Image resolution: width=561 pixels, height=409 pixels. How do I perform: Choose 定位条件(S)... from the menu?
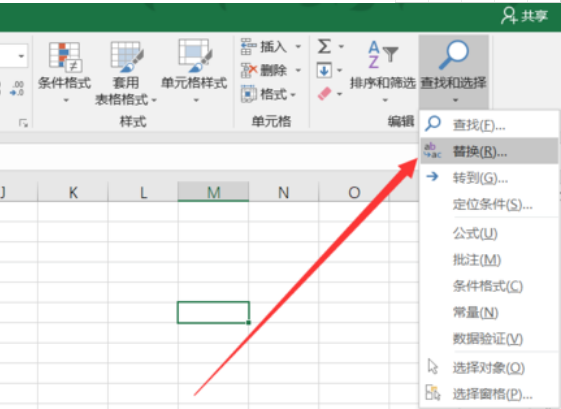489,204
